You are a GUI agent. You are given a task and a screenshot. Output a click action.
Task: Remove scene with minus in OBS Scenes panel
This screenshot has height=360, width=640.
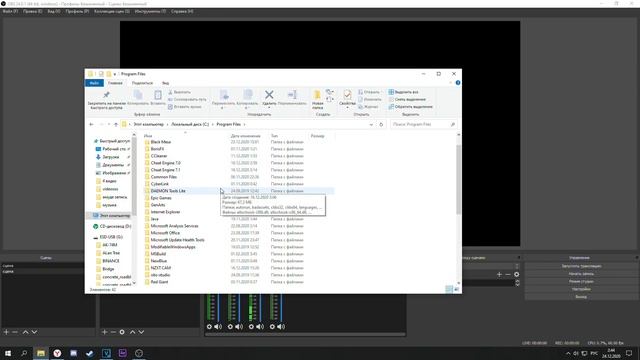tap(15, 332)
